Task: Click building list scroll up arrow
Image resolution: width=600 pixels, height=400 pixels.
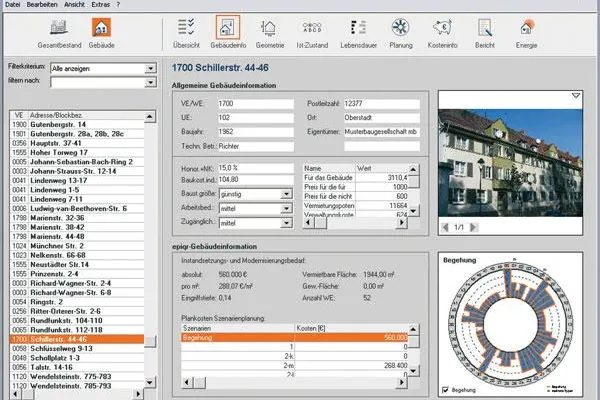Action: pos(150,116)
